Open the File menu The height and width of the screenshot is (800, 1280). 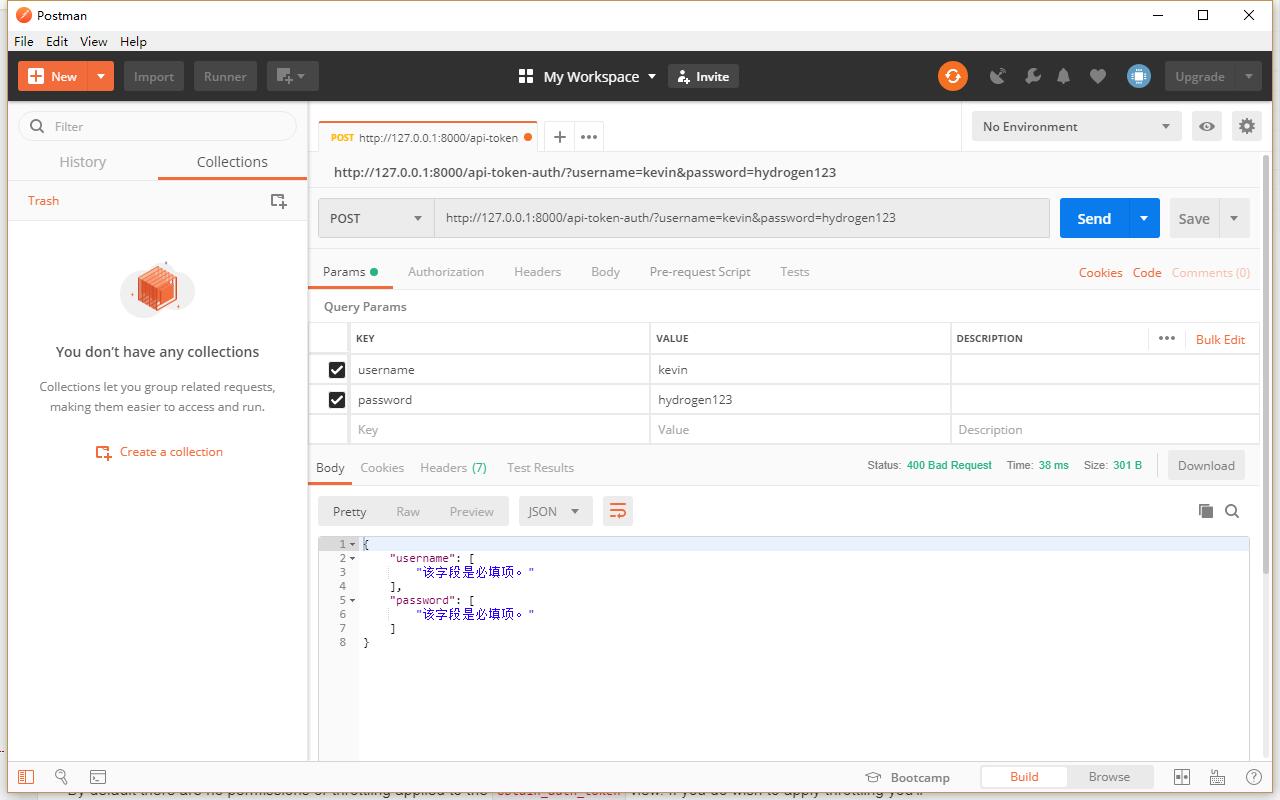(24, 41)
